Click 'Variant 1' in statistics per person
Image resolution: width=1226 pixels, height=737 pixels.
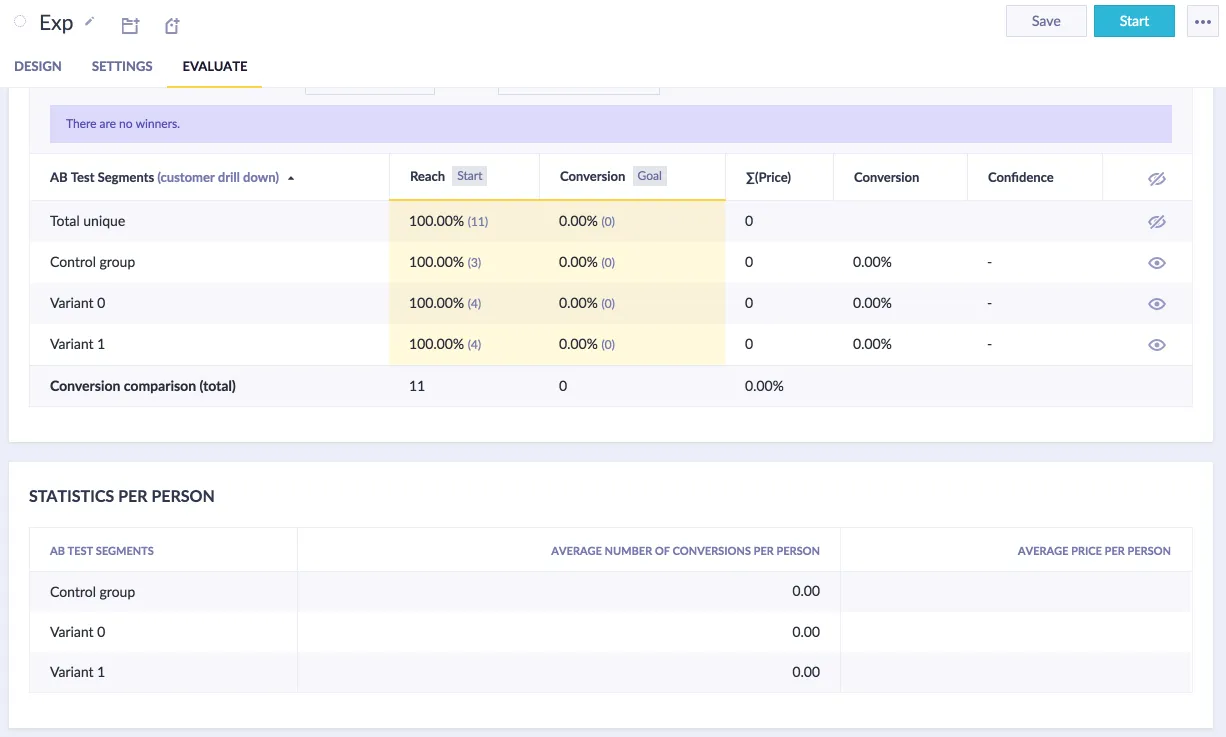[x=77, y=672]
